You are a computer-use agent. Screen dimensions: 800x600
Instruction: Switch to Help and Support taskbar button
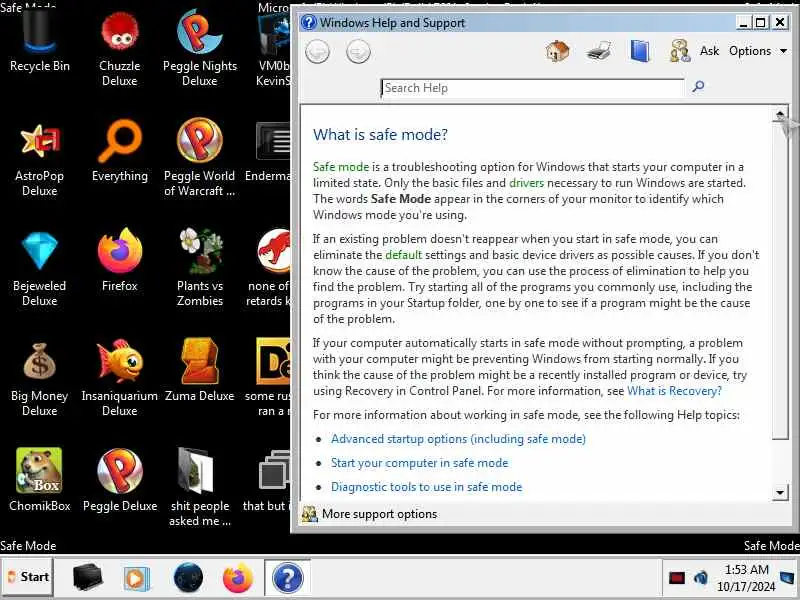(x=287, y=578)
